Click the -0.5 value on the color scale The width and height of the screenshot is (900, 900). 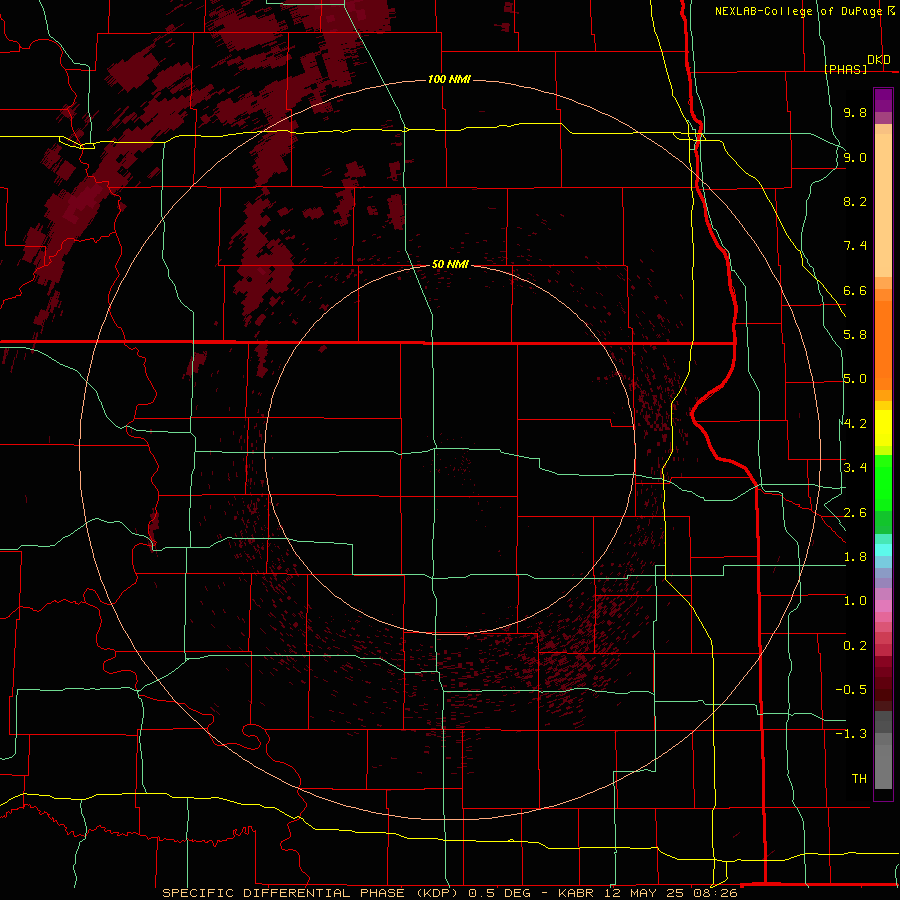coord(851,690)
